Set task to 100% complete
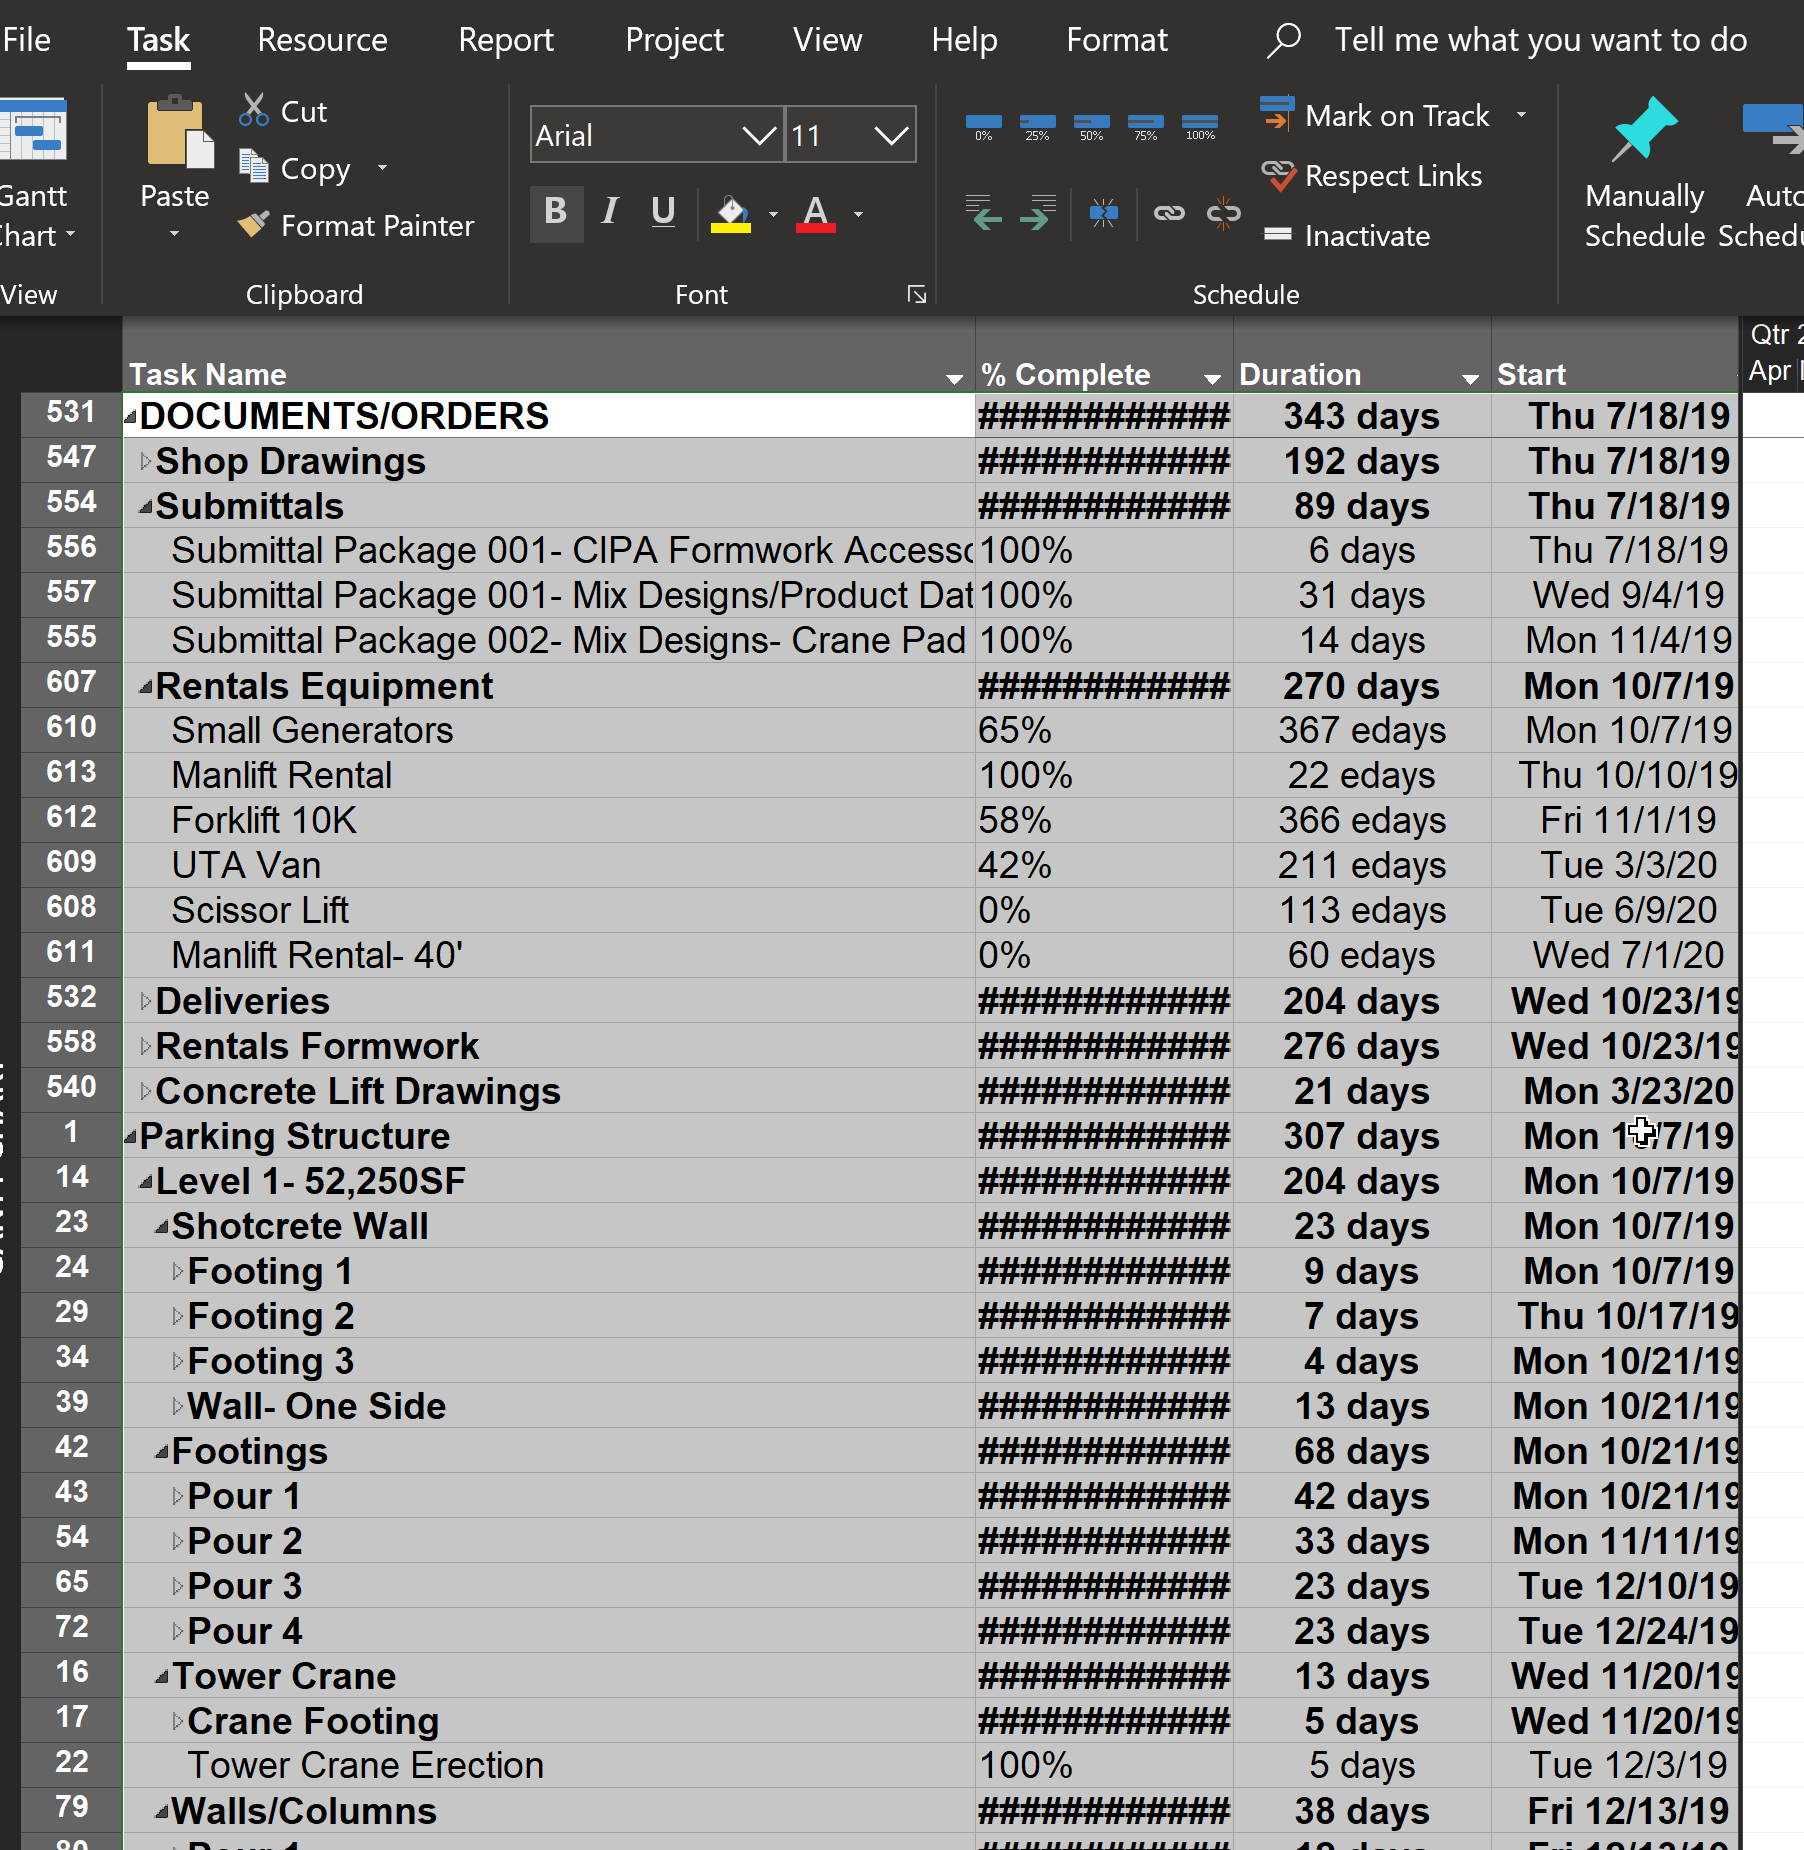1804x1850 pixels. (x=1200, y=127)
